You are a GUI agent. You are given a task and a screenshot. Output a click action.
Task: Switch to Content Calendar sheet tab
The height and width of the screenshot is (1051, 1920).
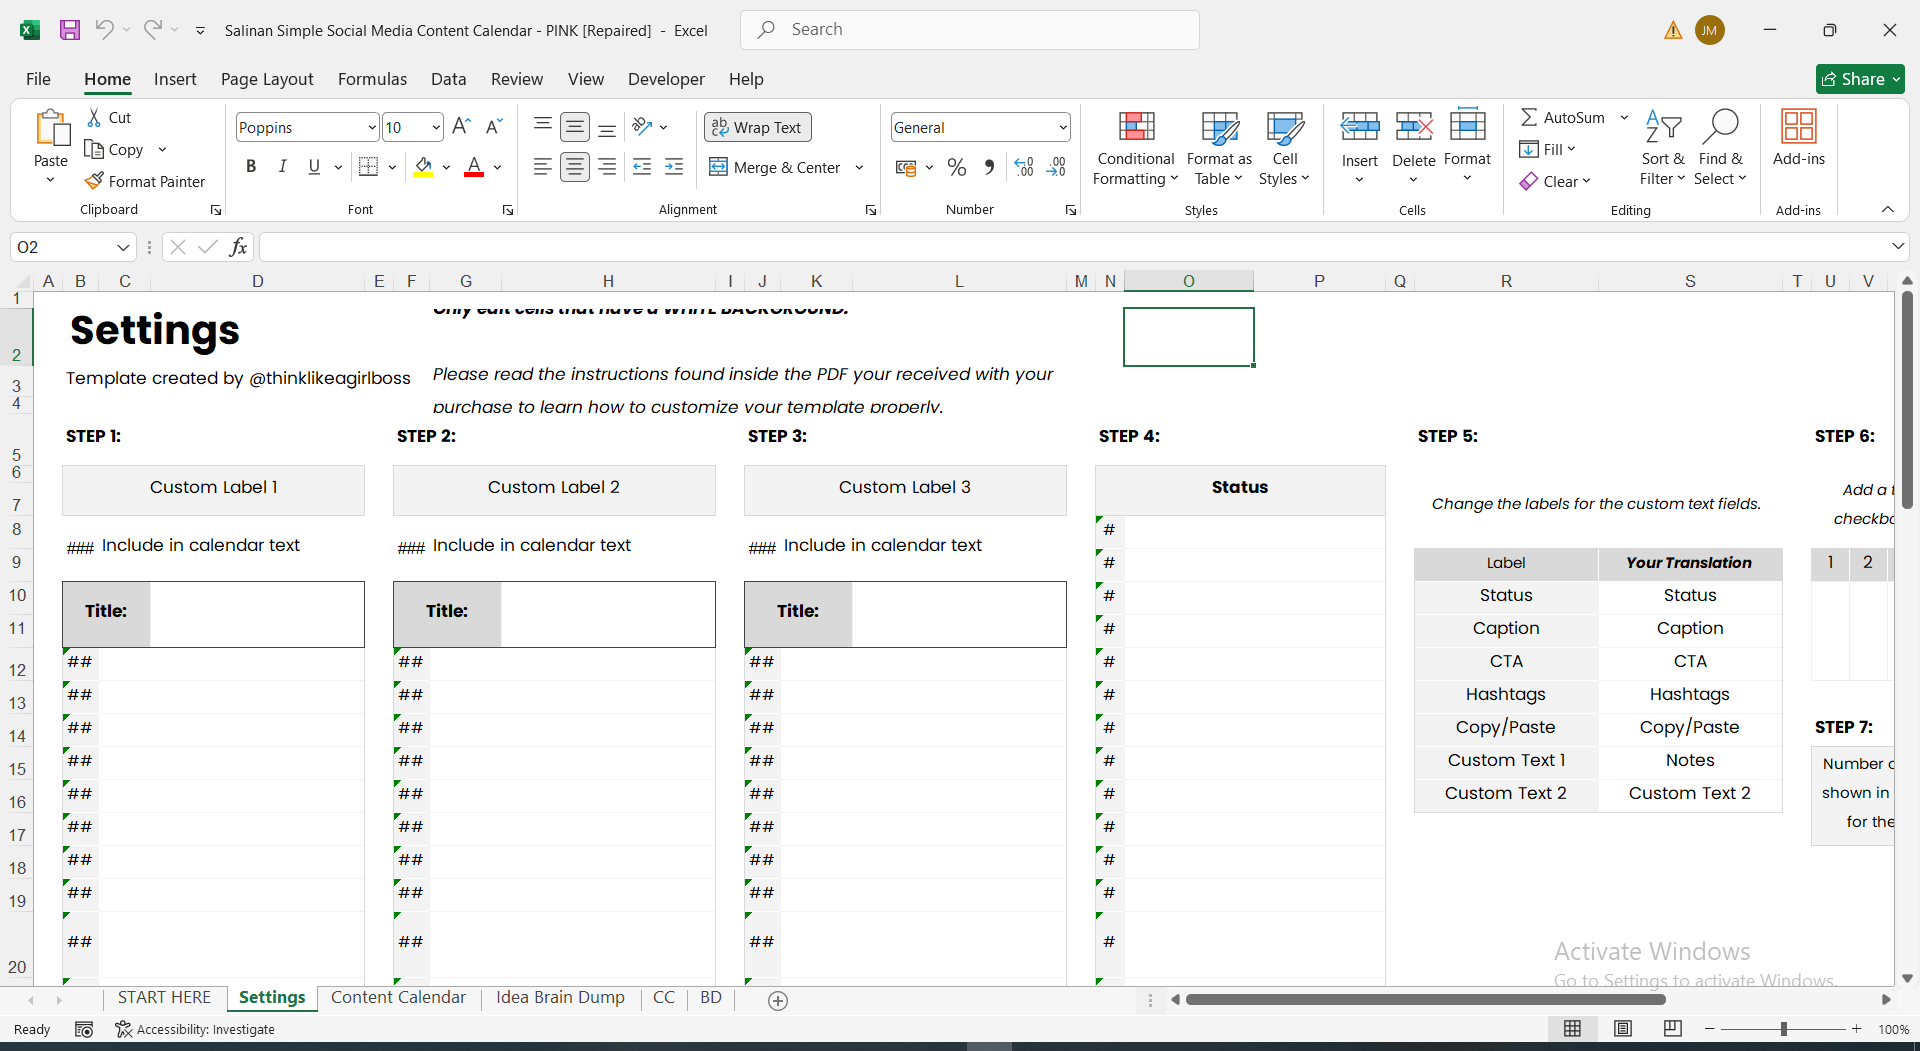click(398, 997)
